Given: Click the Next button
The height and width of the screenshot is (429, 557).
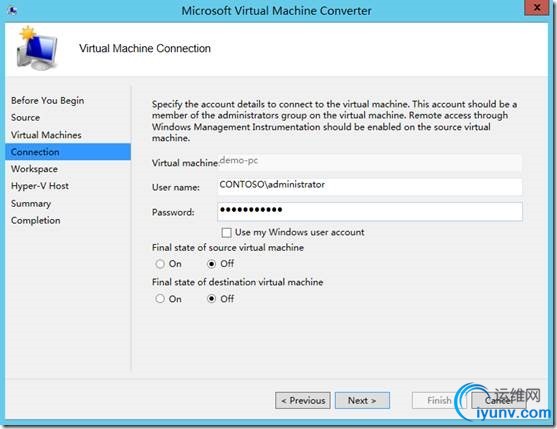Looking at the screenshot, I should pos(362,401).
